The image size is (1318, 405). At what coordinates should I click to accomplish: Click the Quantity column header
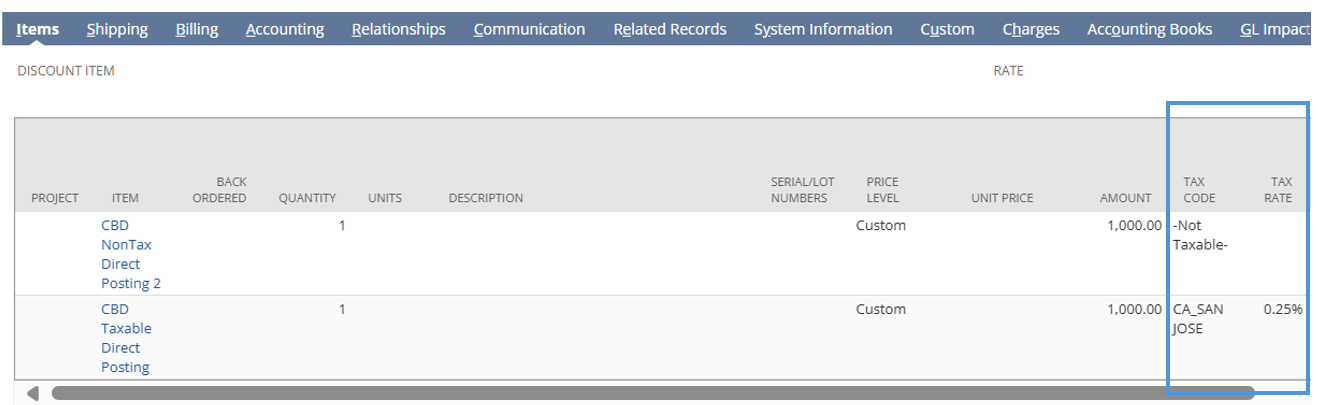[x=307, y=198]
